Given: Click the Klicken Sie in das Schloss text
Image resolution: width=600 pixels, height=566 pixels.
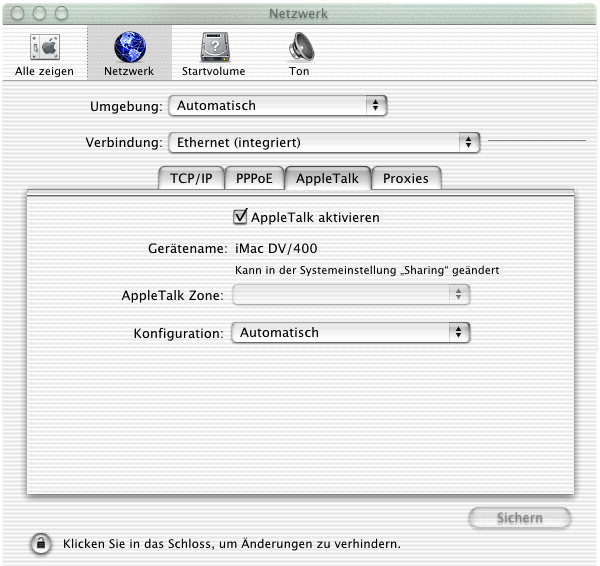Looking at the screenshot, I should (x=232, y=544).
